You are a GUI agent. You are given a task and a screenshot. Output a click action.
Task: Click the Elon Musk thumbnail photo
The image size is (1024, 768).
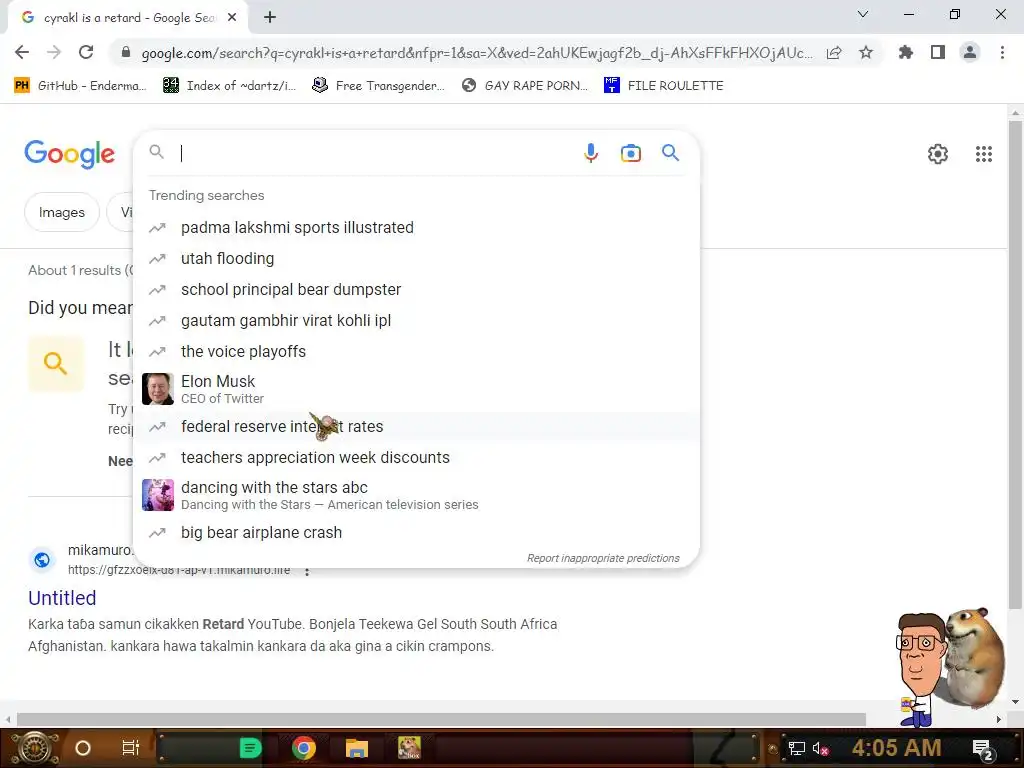point(158,389)
